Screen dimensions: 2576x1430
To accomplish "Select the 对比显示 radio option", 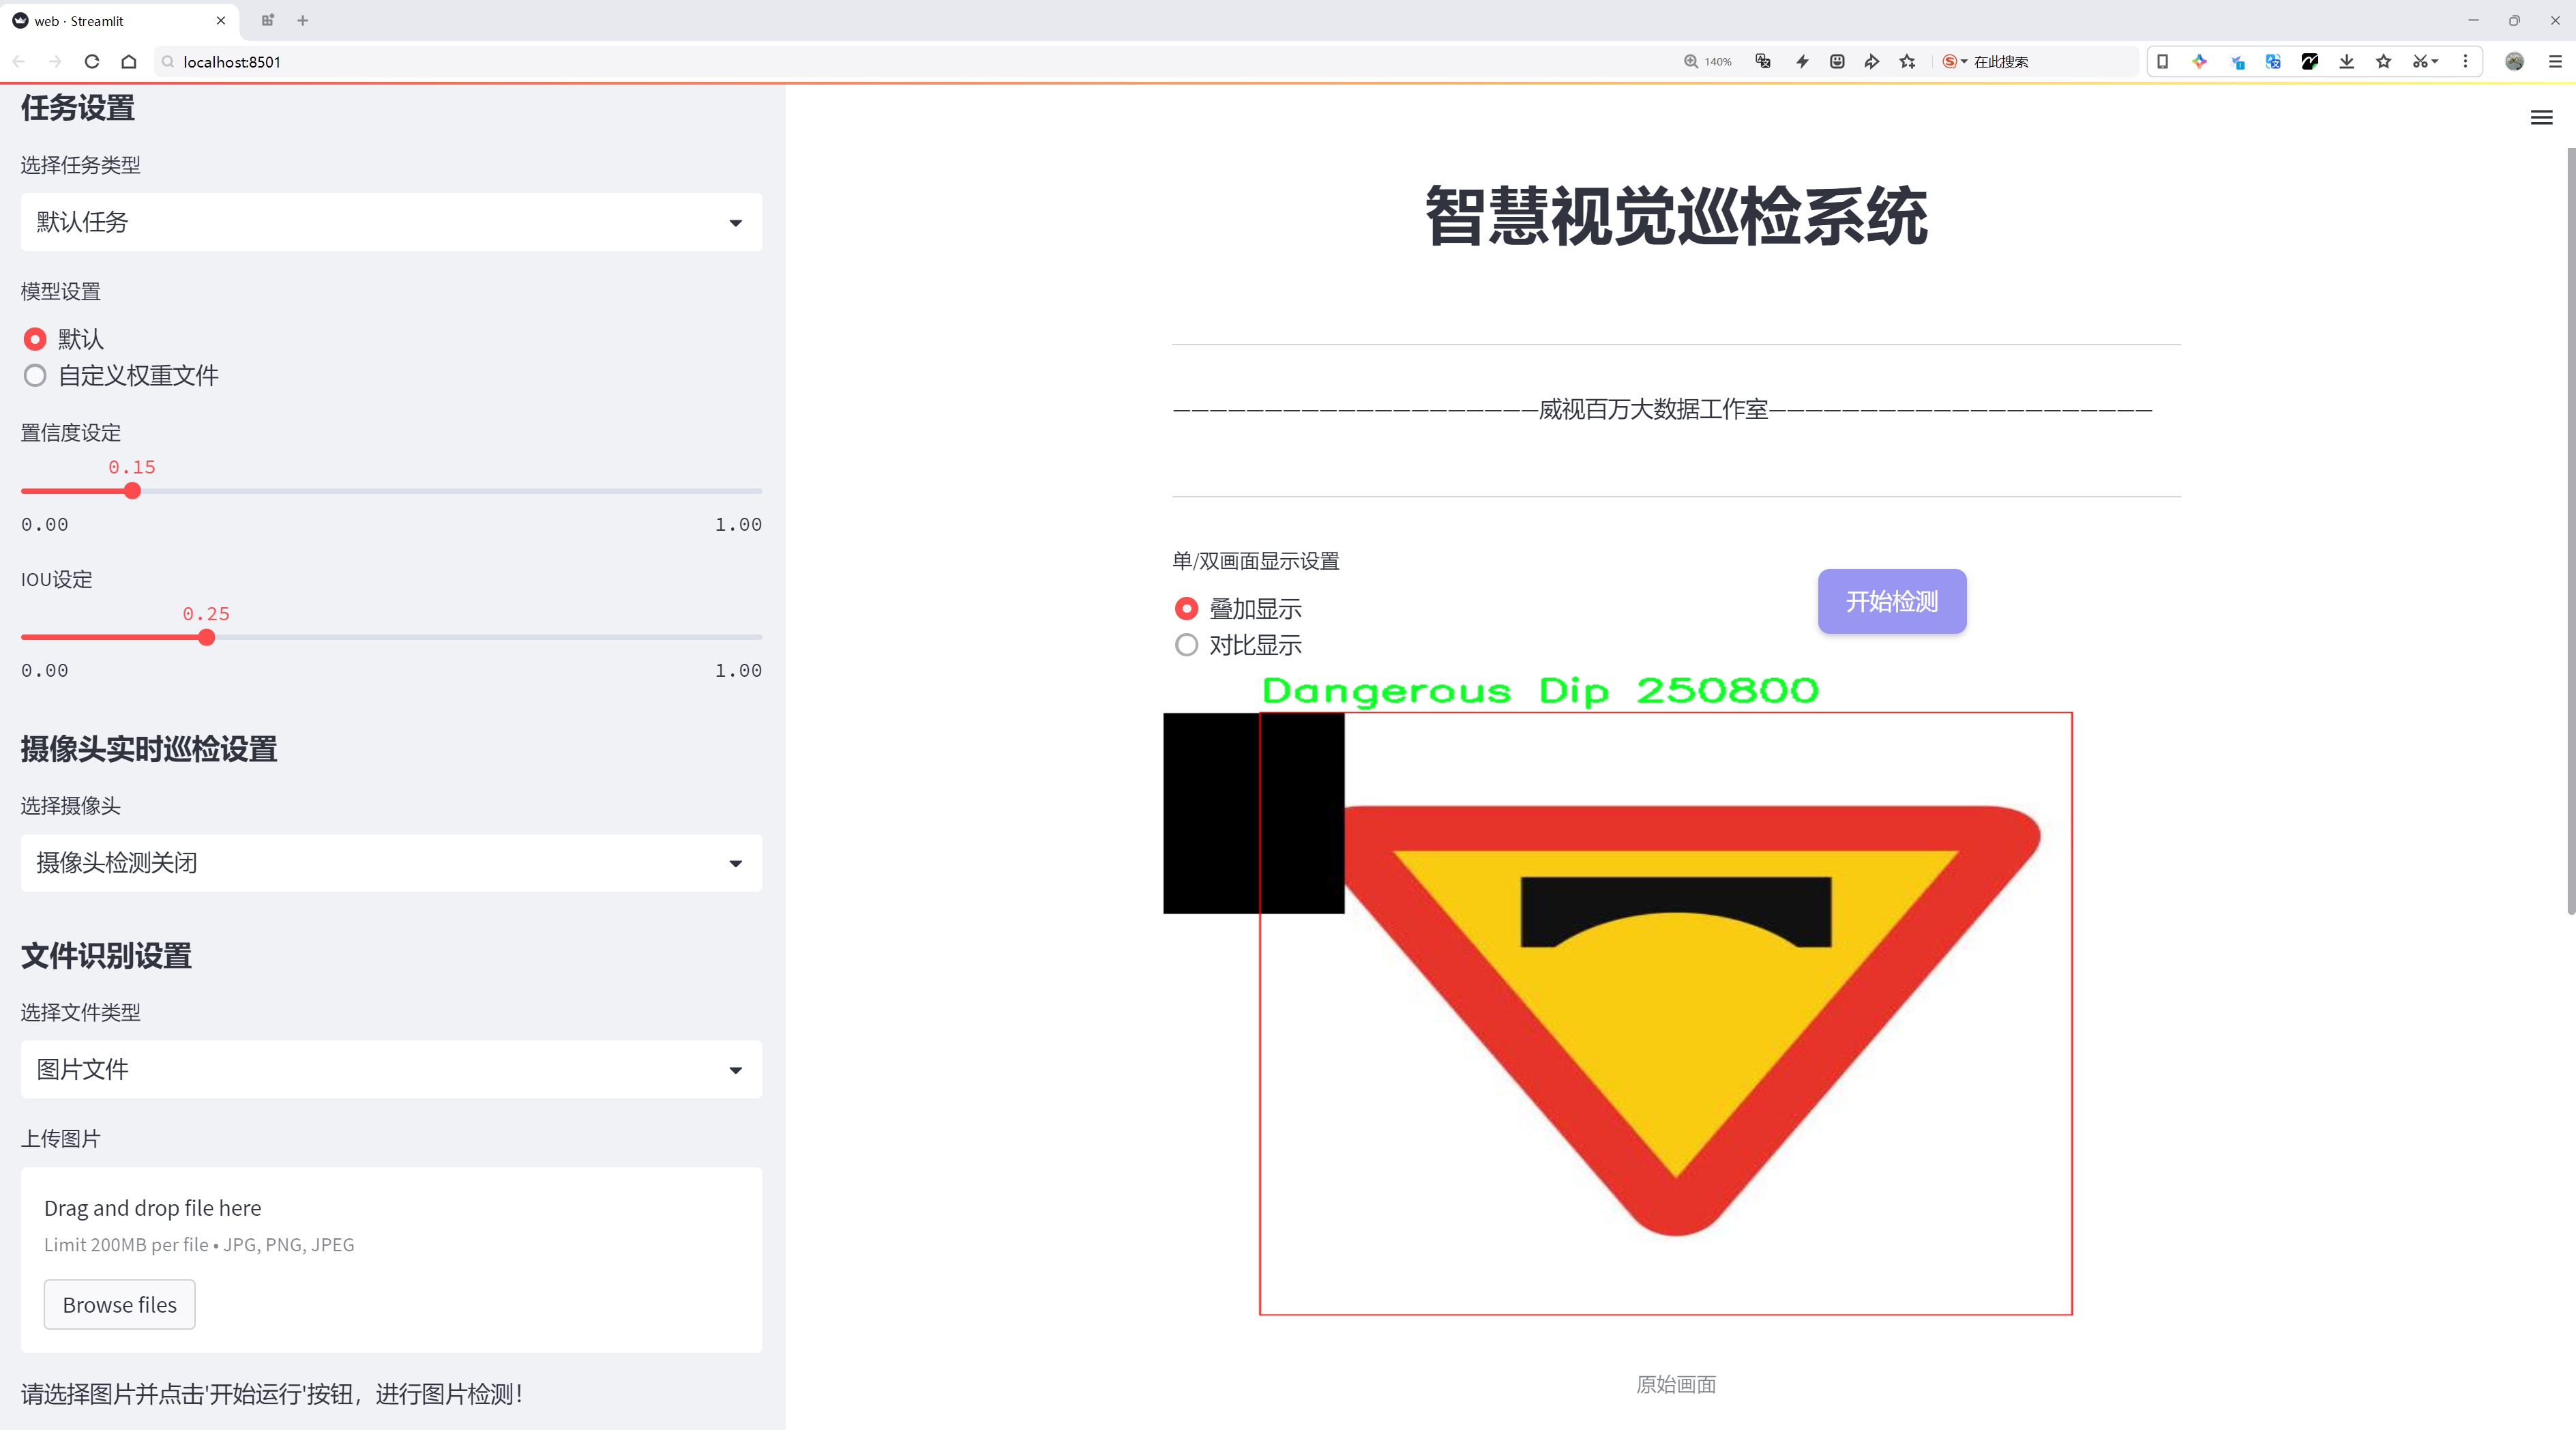I will click(1186, 645).
